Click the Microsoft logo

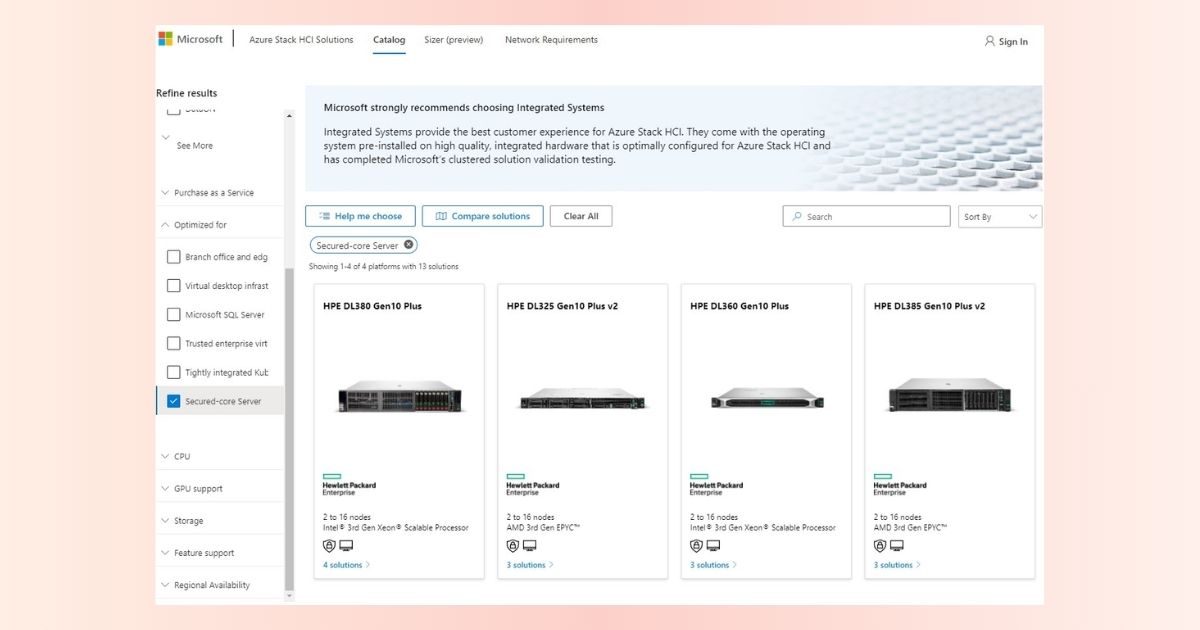[x=190, y=39]
